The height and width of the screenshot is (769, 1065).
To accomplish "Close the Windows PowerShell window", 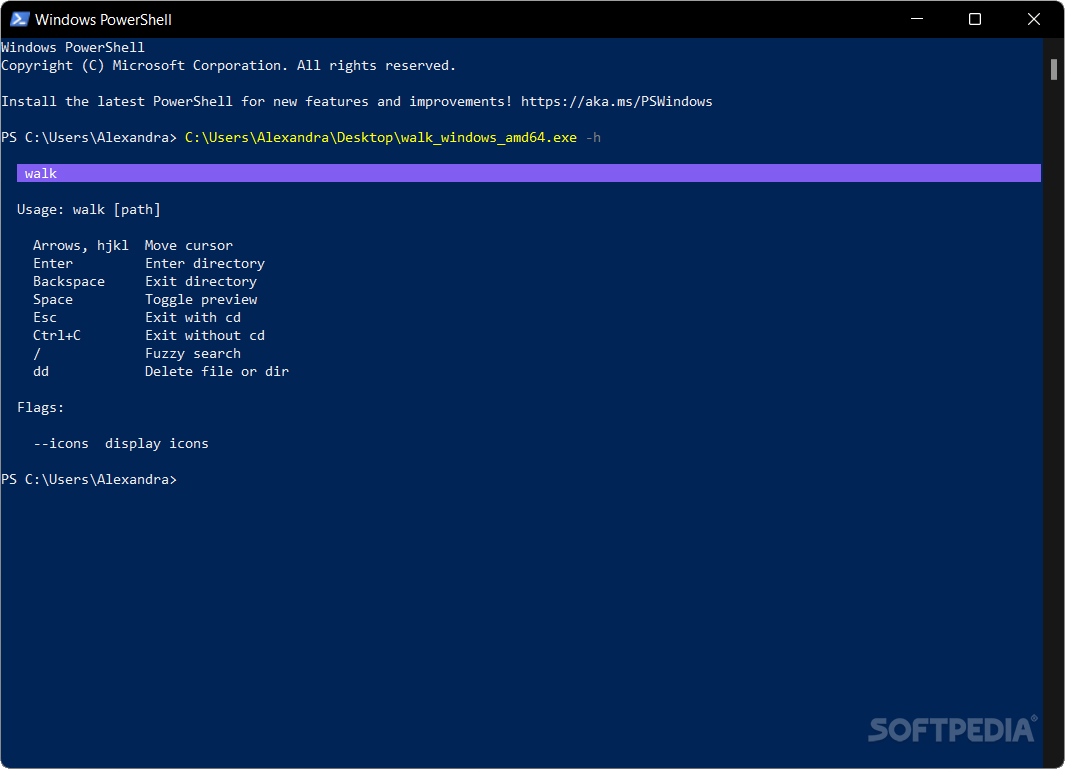I will pyautogui.click(x=1033, y=19).
